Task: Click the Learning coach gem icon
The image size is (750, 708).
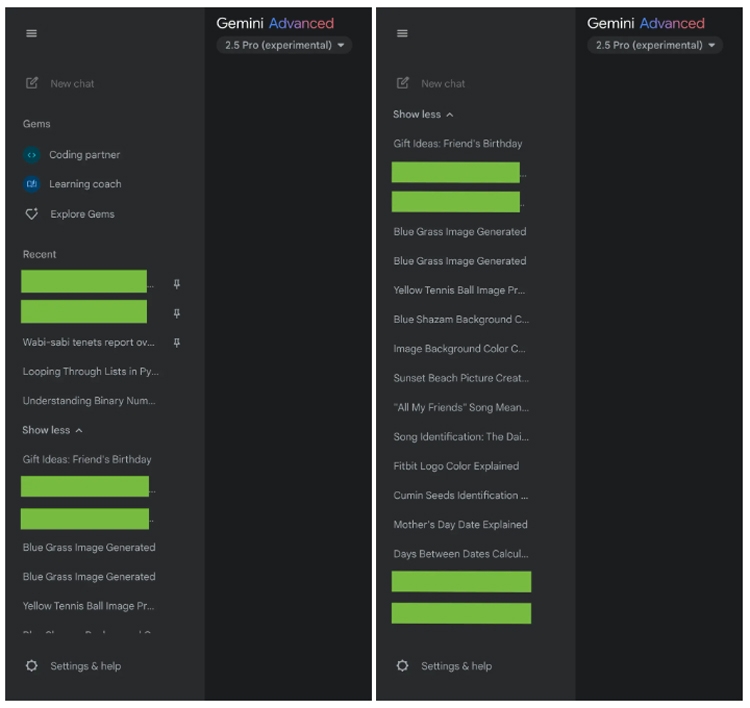Action: [x=32, y=184]
